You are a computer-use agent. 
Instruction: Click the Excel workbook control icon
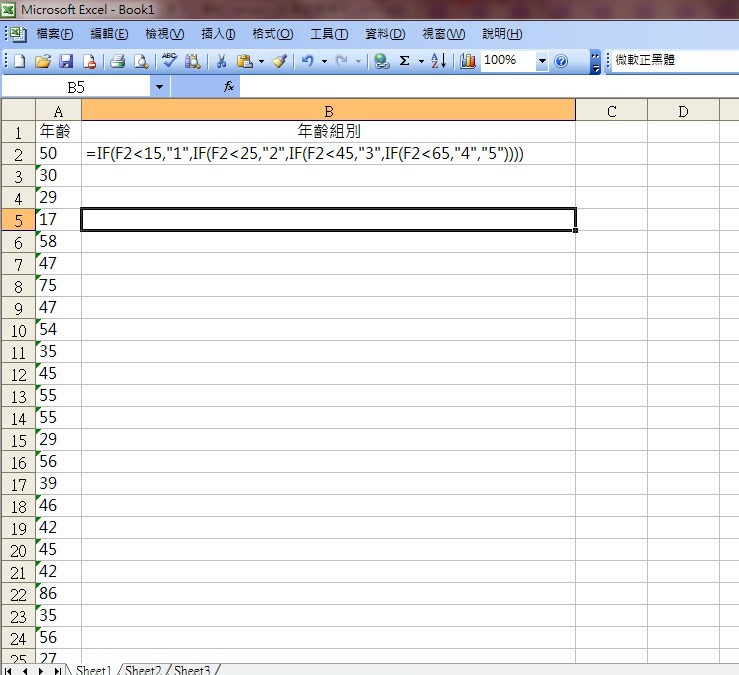[17, 33]
